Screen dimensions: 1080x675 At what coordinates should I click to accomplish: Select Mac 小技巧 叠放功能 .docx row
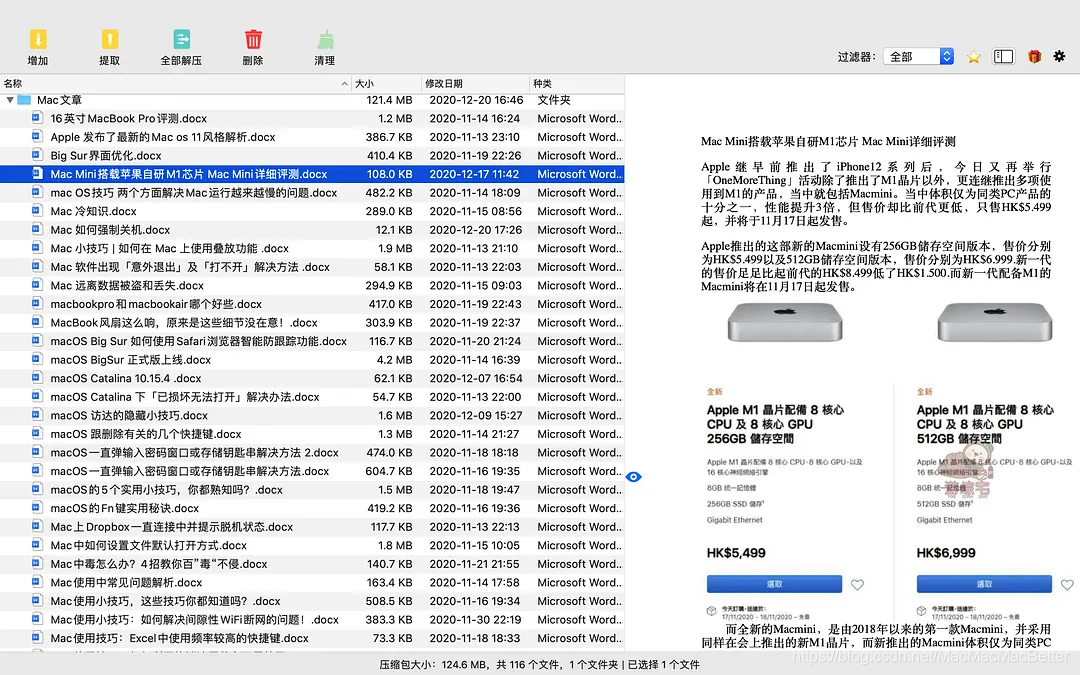click(312, 249)
